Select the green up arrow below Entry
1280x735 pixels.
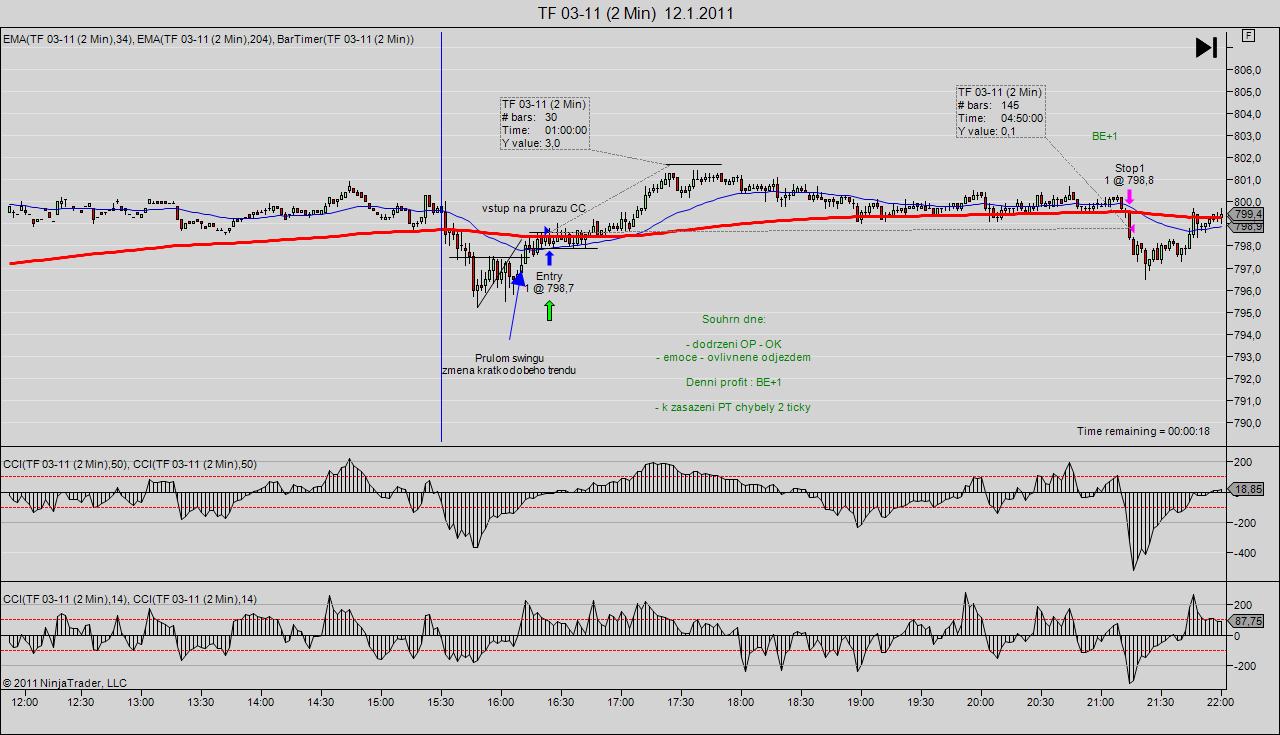[549, 311]
